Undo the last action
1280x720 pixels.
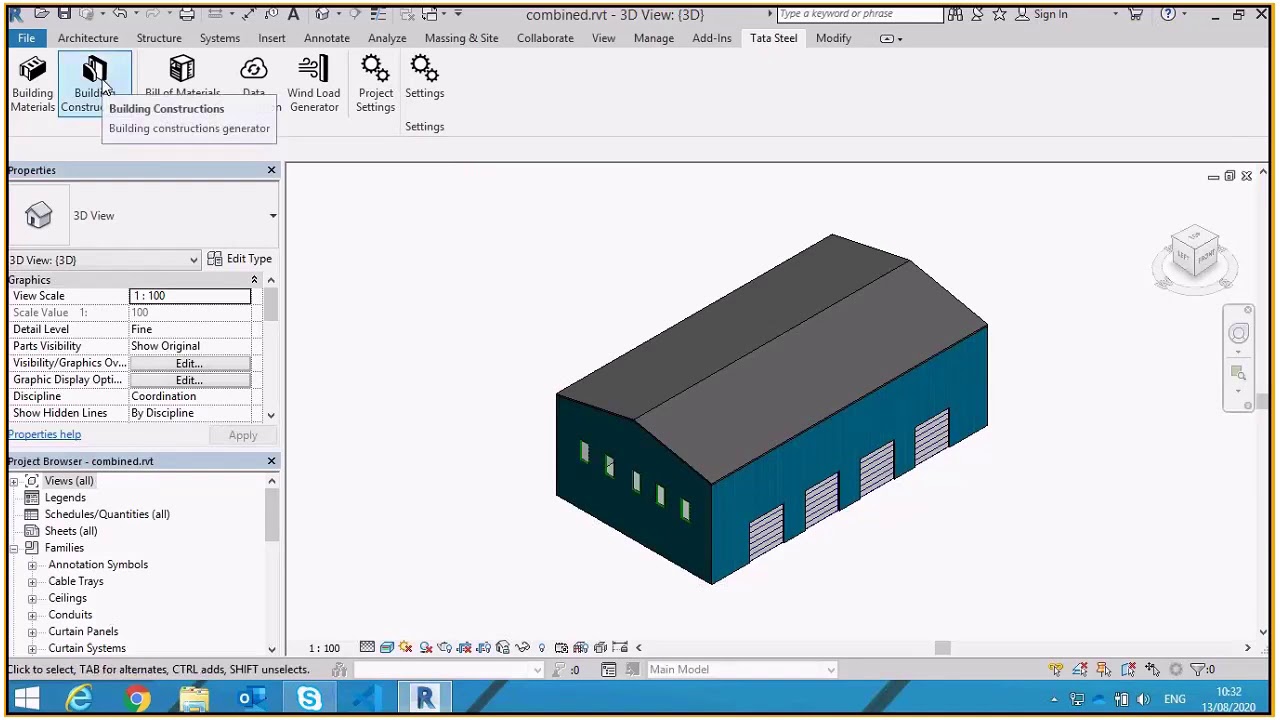point(120,14)
